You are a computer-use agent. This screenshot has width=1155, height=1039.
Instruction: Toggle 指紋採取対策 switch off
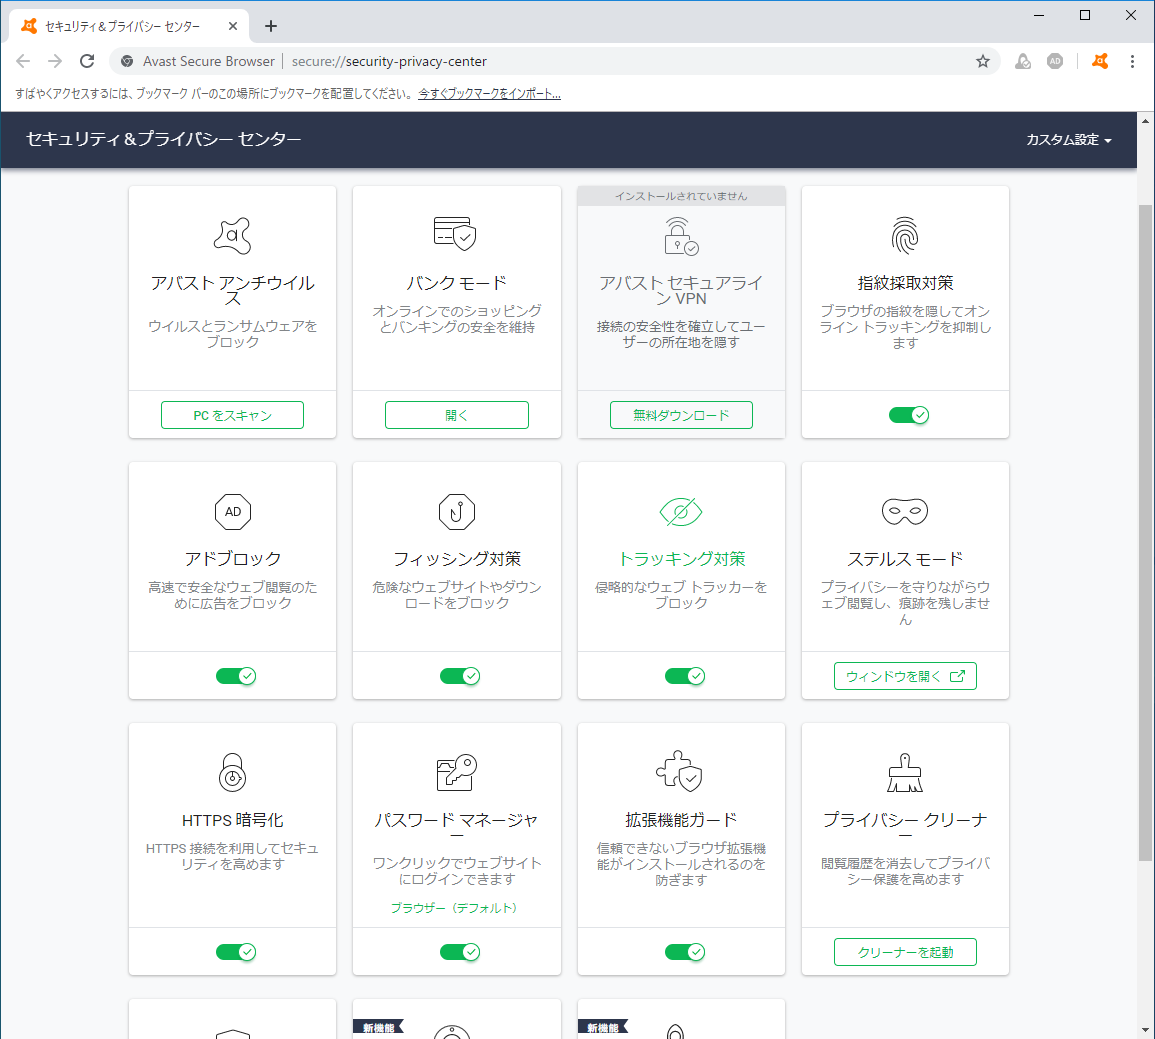(908, 415)
